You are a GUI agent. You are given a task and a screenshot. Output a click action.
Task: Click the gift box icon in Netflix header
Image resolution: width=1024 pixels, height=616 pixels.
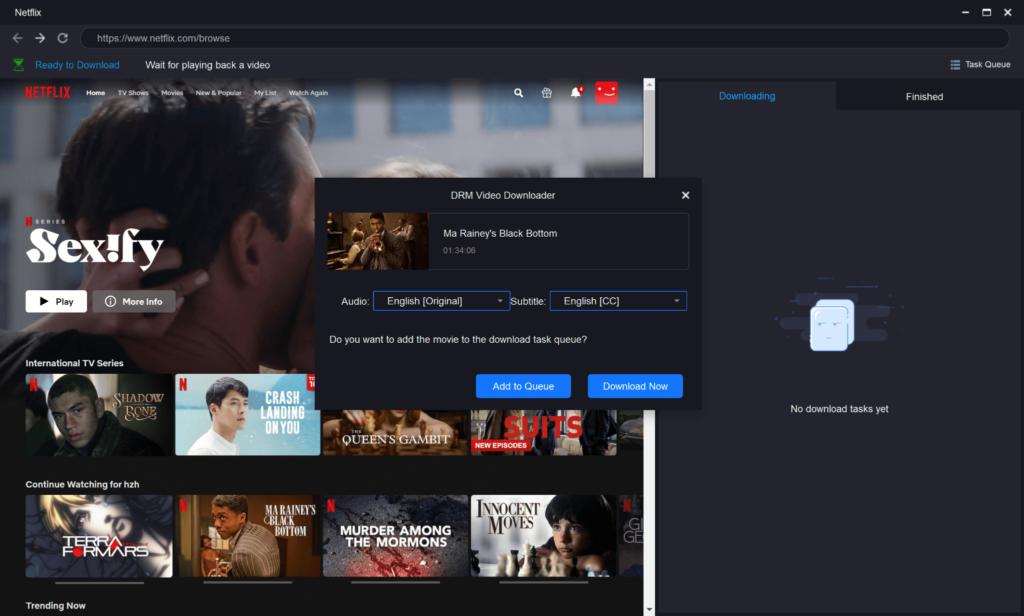point(546,92)
